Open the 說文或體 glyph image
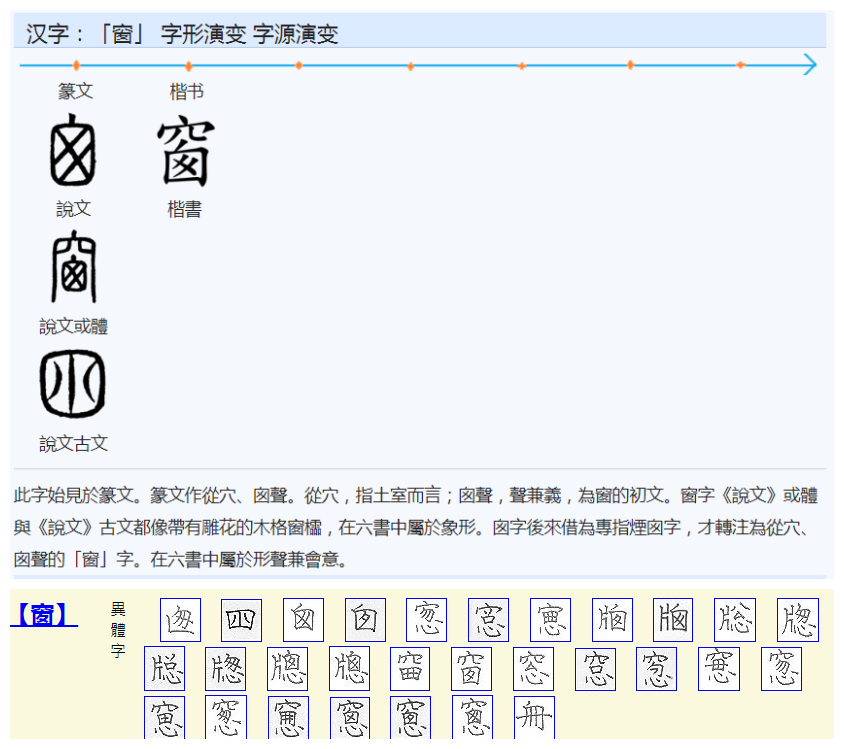Screen dimensions: 844x749 coord(74,267)
